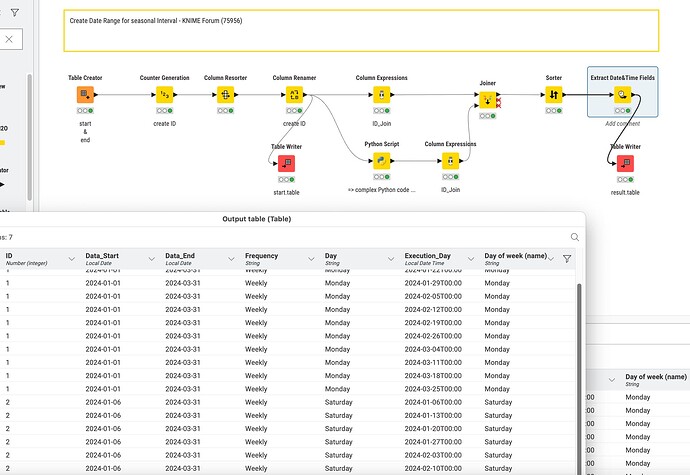Select the Column Expressions node labeled ID_Join top
690x475 pixels.
382,95
